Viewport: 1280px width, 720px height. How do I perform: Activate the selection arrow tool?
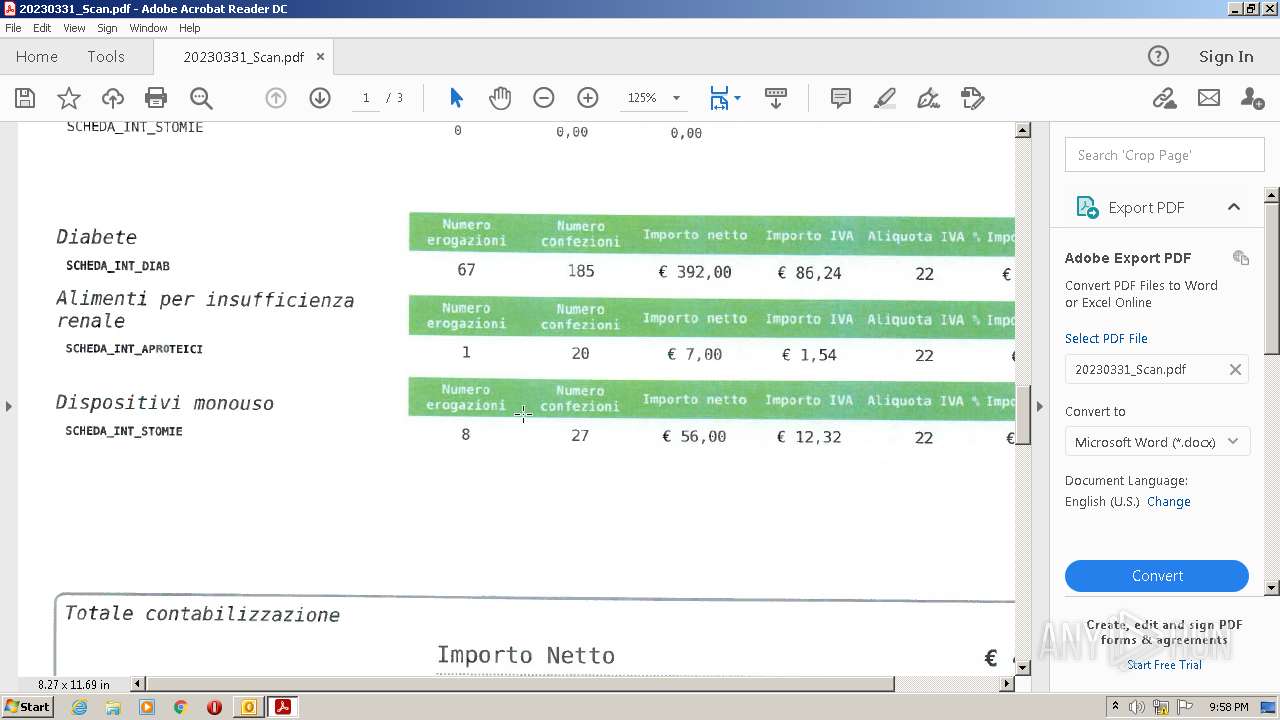click(457, 98)
